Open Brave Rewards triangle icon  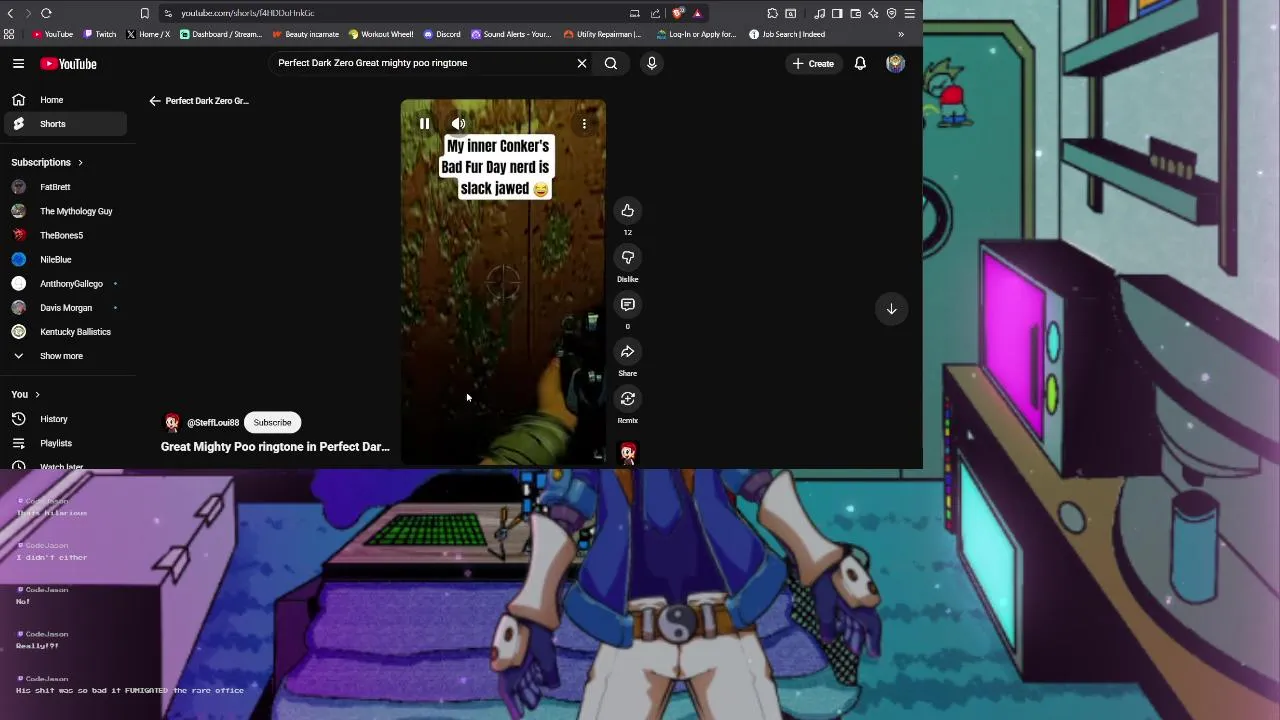(697, 13)
